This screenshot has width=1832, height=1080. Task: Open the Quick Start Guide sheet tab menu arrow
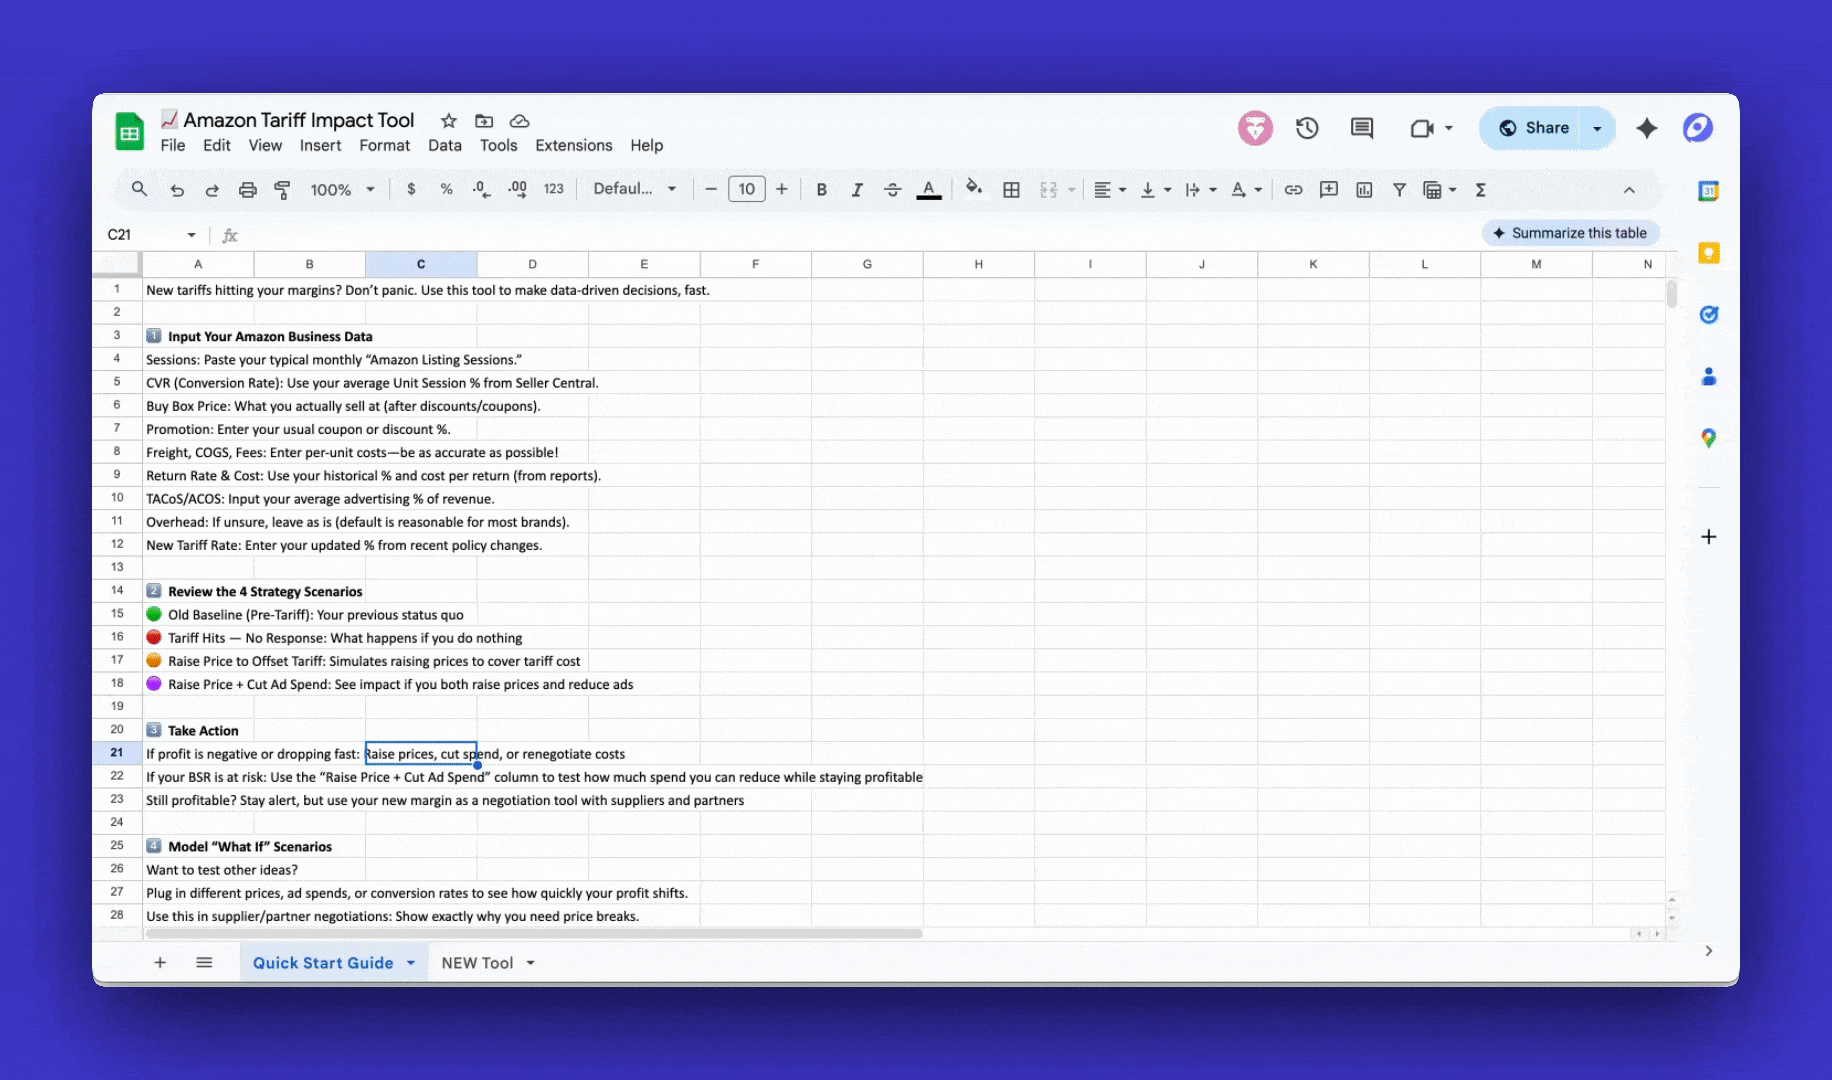coord(411,963)
